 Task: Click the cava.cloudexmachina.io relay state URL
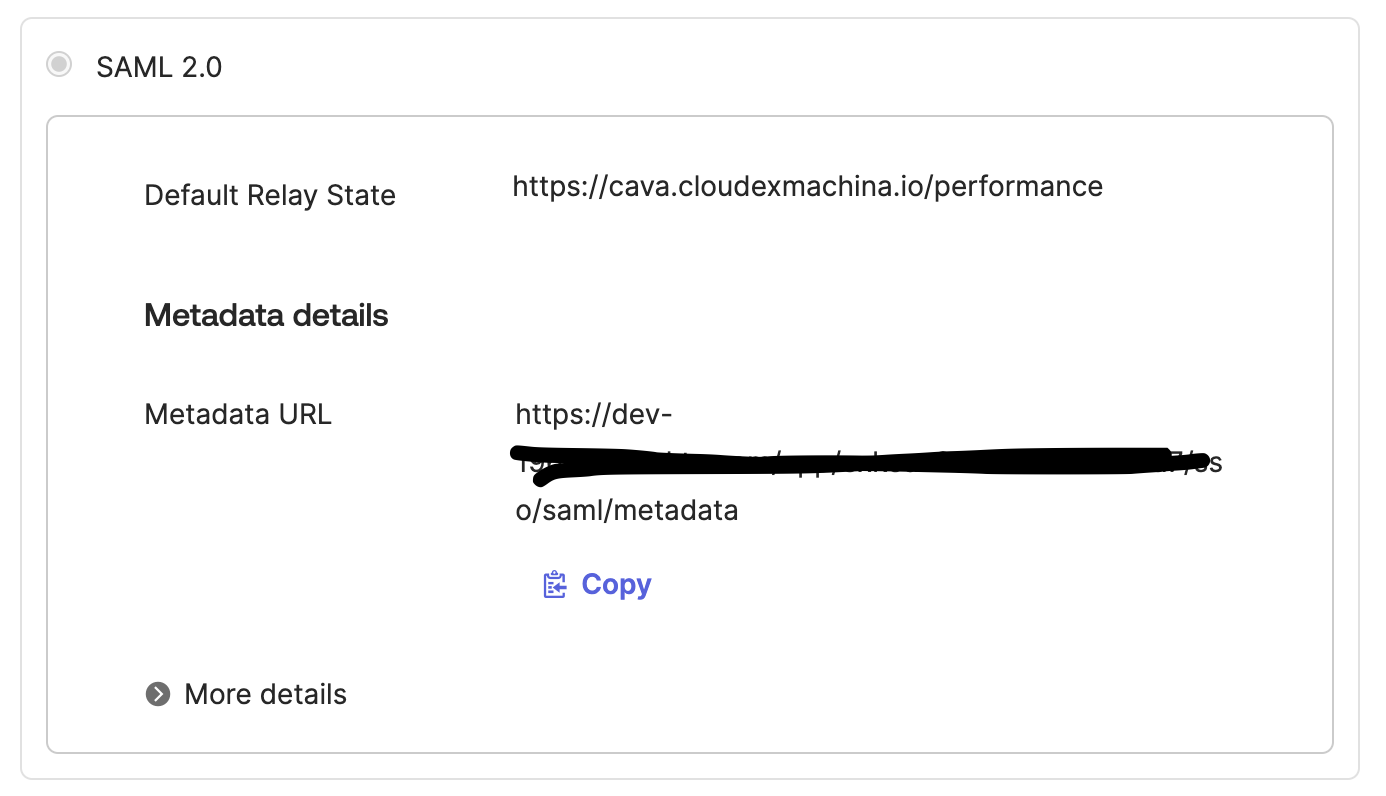[x=807, y=187]
